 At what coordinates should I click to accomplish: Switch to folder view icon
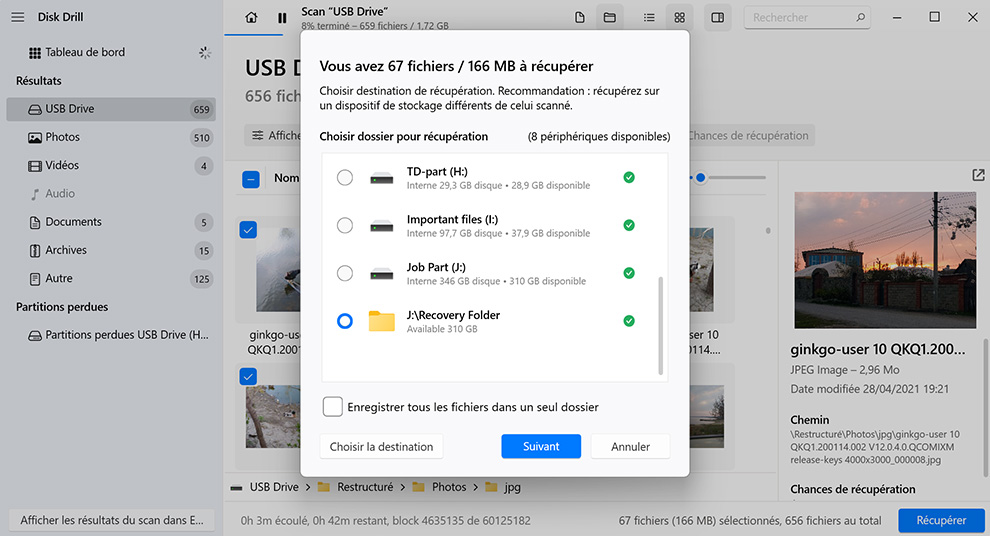[610, 18]
